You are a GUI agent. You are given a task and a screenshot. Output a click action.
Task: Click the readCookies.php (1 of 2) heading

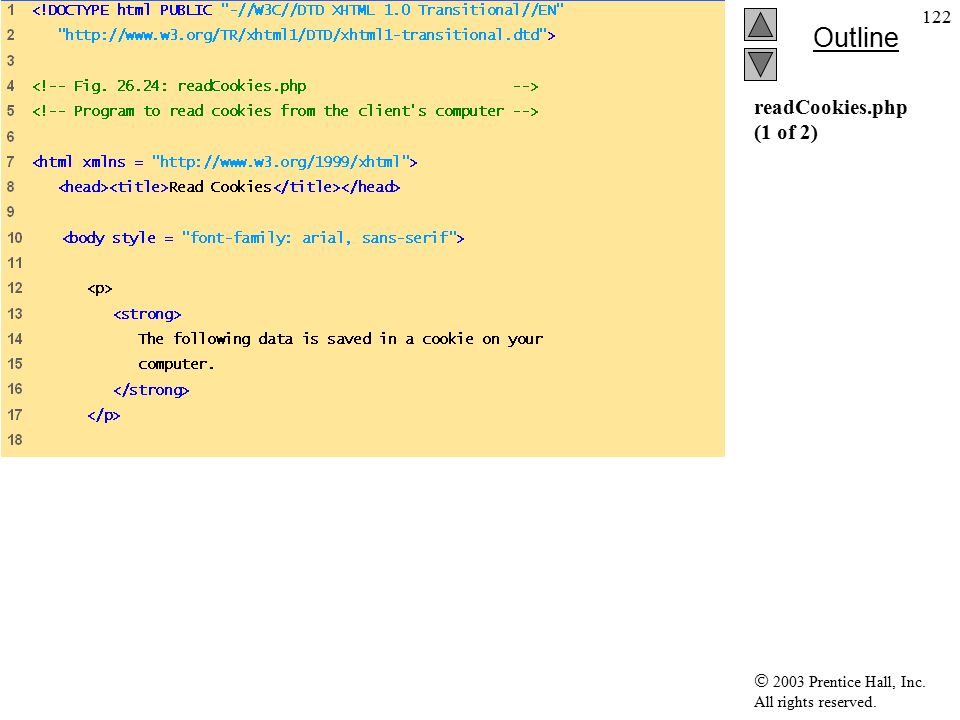tap(830, 119)
